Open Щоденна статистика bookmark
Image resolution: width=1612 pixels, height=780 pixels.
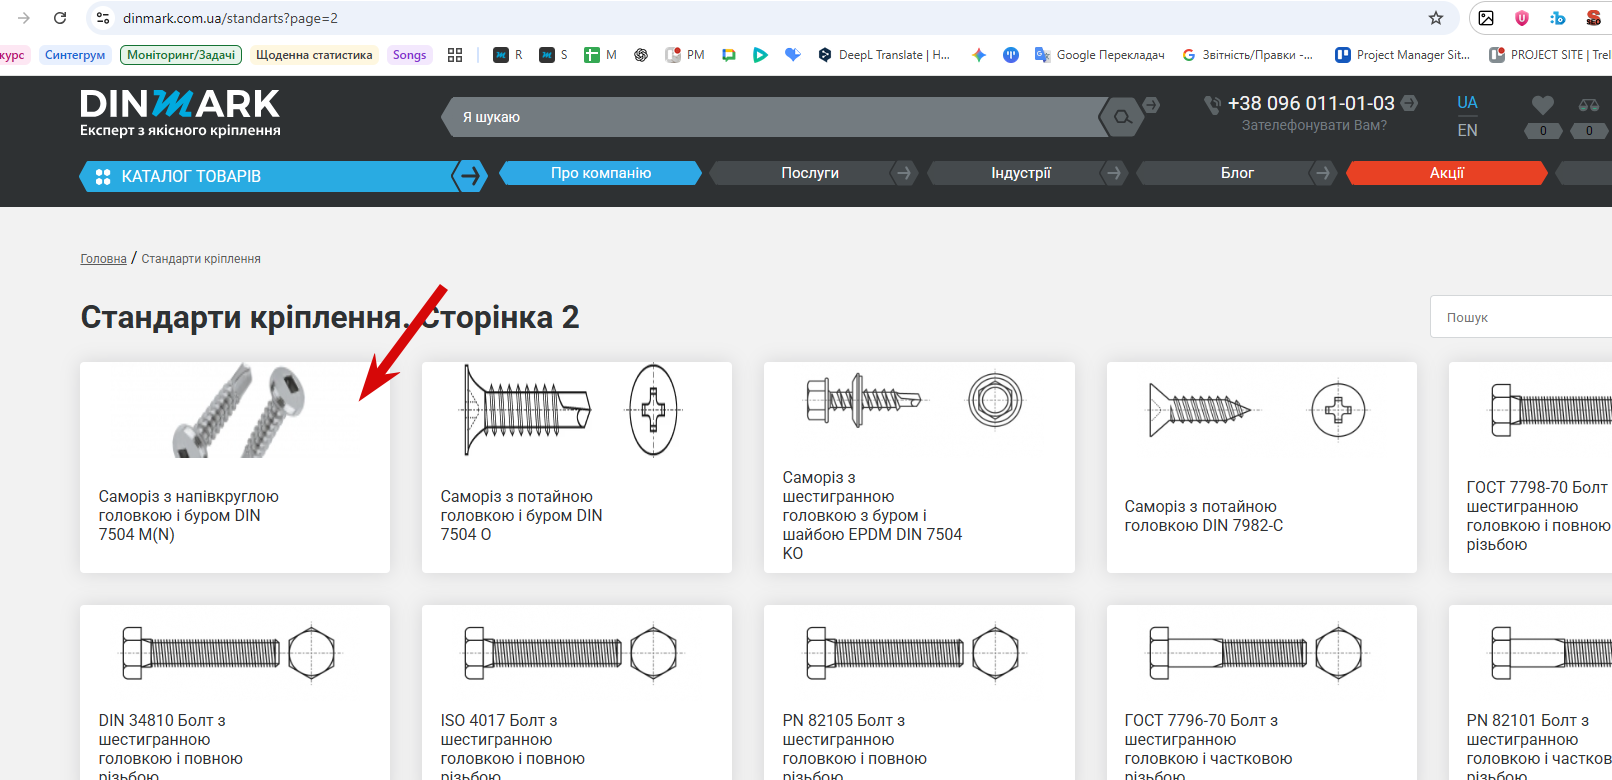click(x=314, y=55)
